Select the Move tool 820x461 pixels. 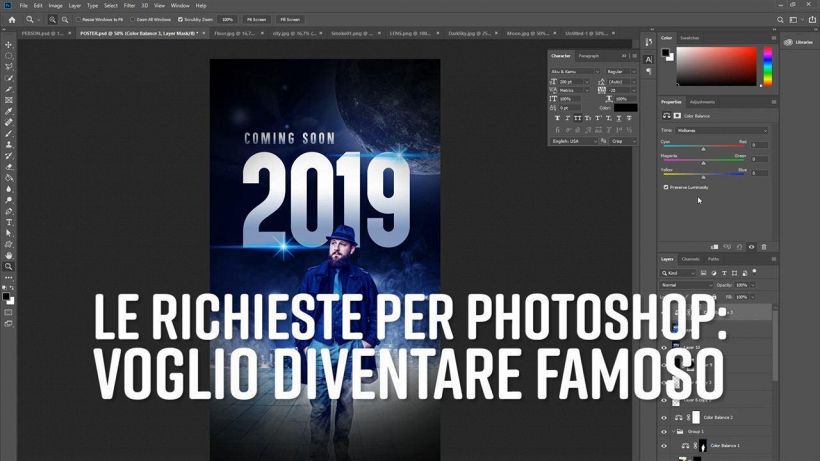9,45
